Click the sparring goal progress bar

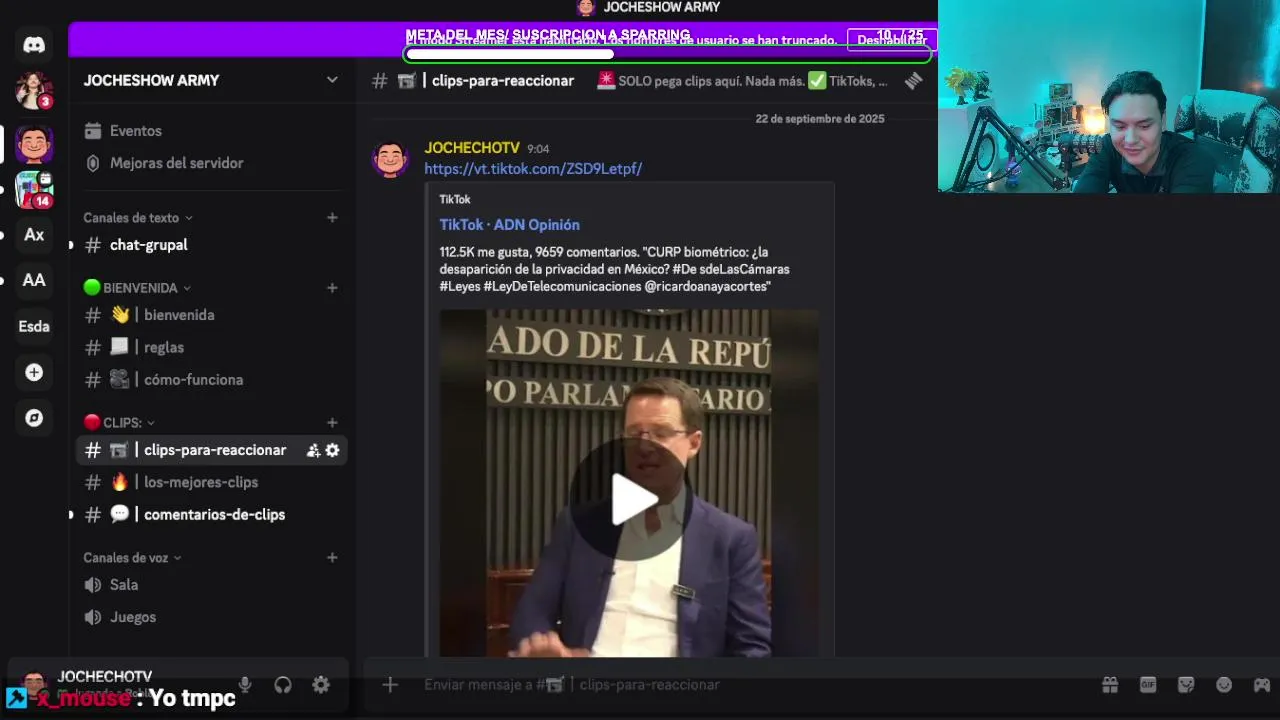coord(668,55)
